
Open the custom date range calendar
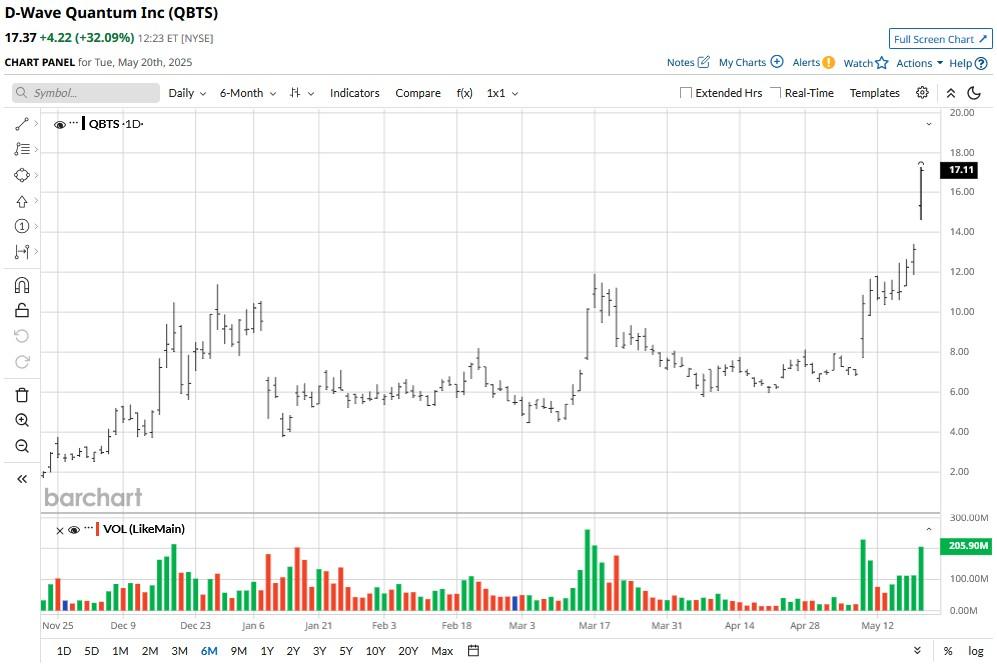pyautogui.click(x=473, y=651)
